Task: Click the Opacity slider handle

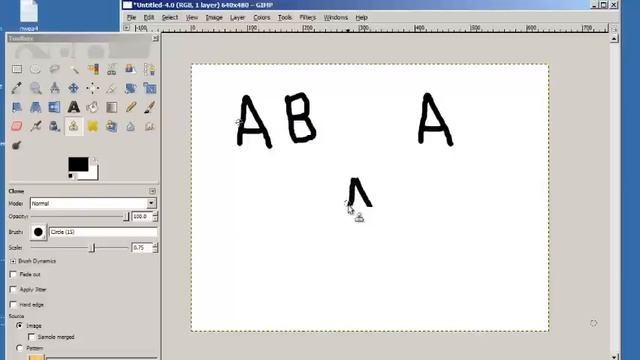Action: tap(127, 216)
